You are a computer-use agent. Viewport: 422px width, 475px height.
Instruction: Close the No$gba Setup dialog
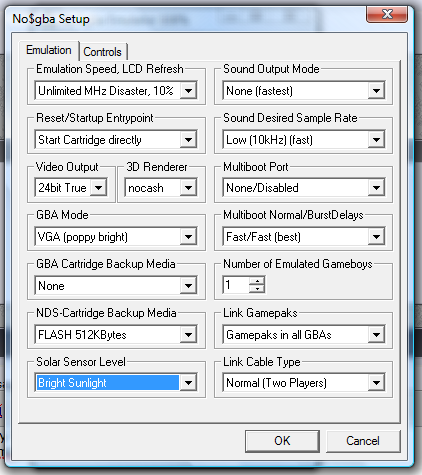click(387, 14)
